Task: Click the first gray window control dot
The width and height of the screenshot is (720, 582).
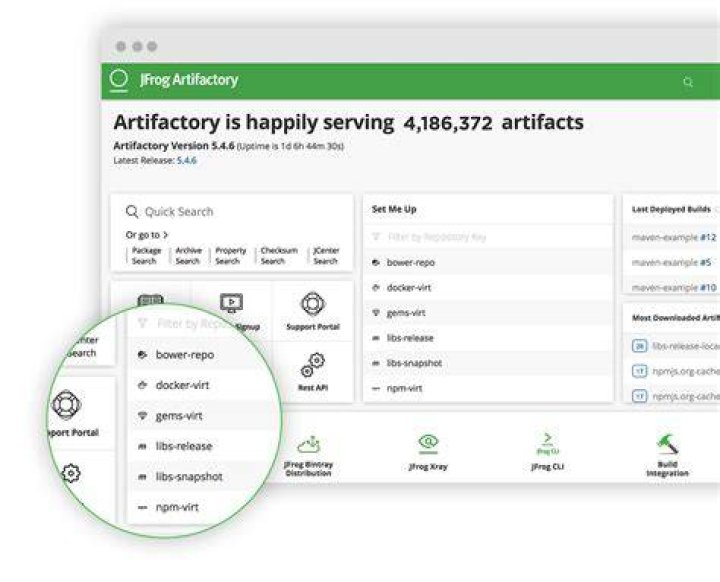Action: [121, 46]
